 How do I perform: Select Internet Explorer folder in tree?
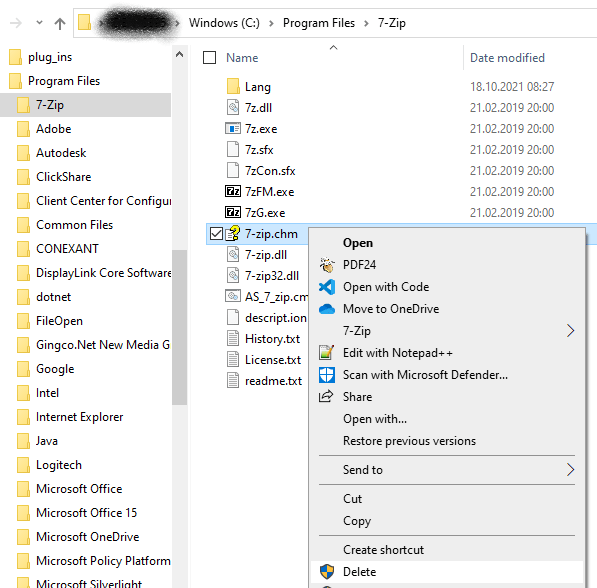[x=80, y=417]
